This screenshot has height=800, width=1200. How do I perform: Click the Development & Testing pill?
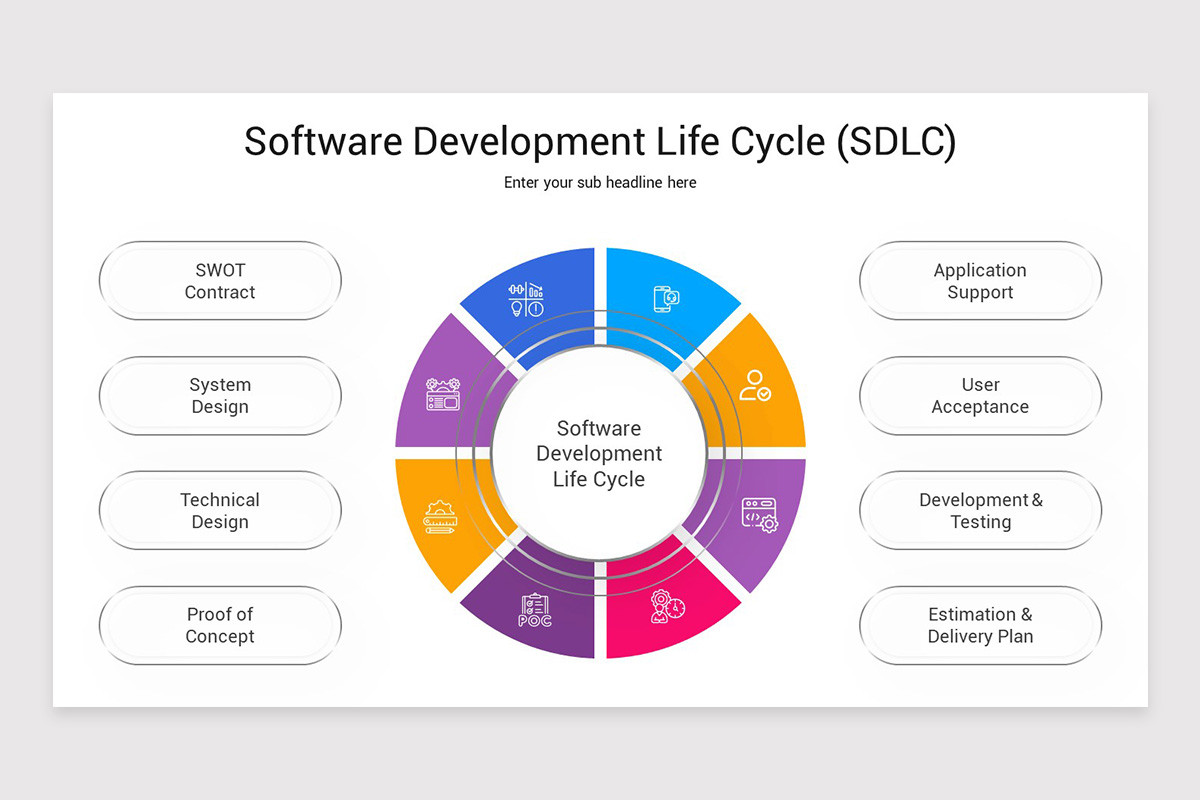tap(980, 511)
